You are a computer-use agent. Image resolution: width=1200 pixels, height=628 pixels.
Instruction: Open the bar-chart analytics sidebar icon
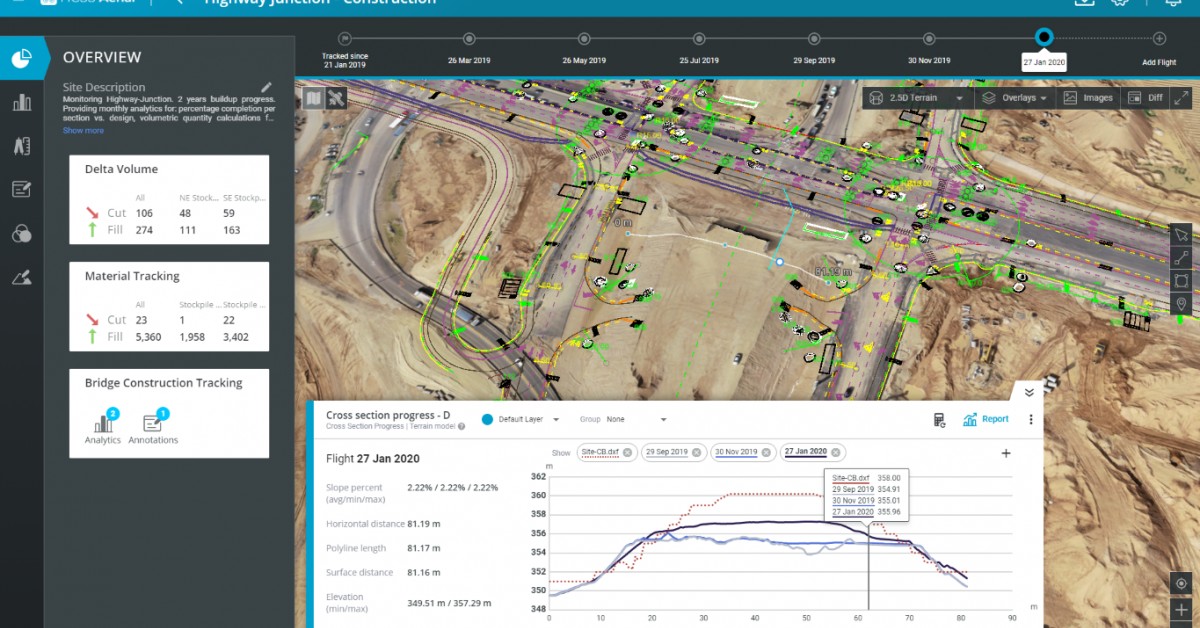coord(22,102)
